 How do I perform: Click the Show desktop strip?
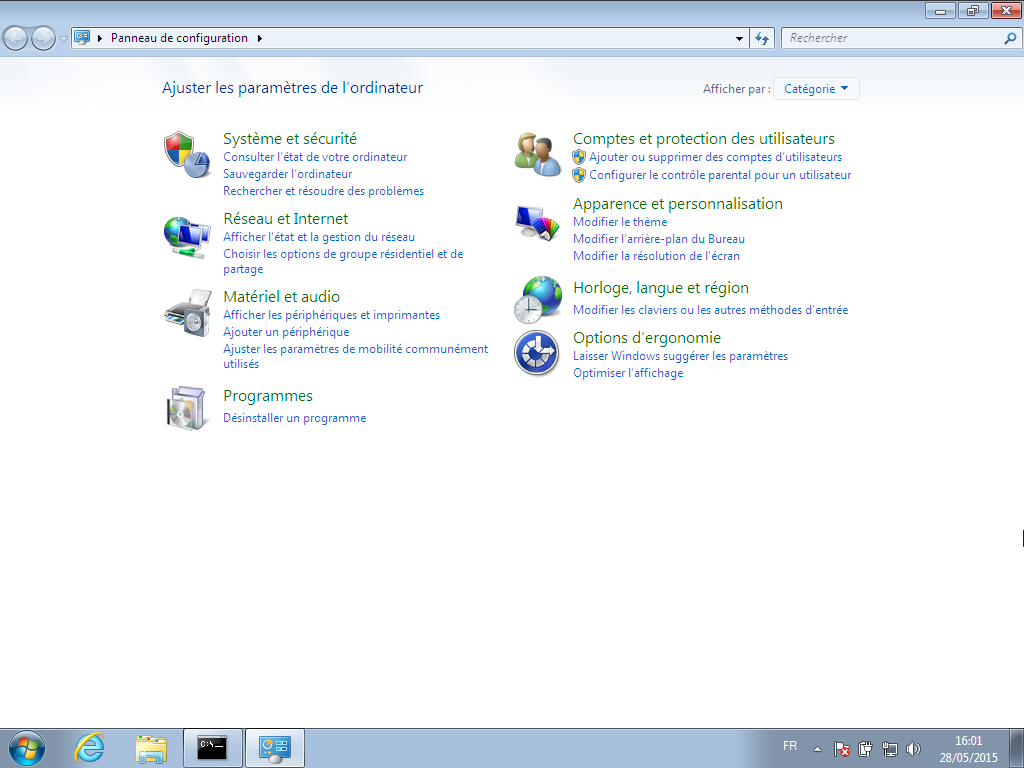click(x=1017, y=748)
